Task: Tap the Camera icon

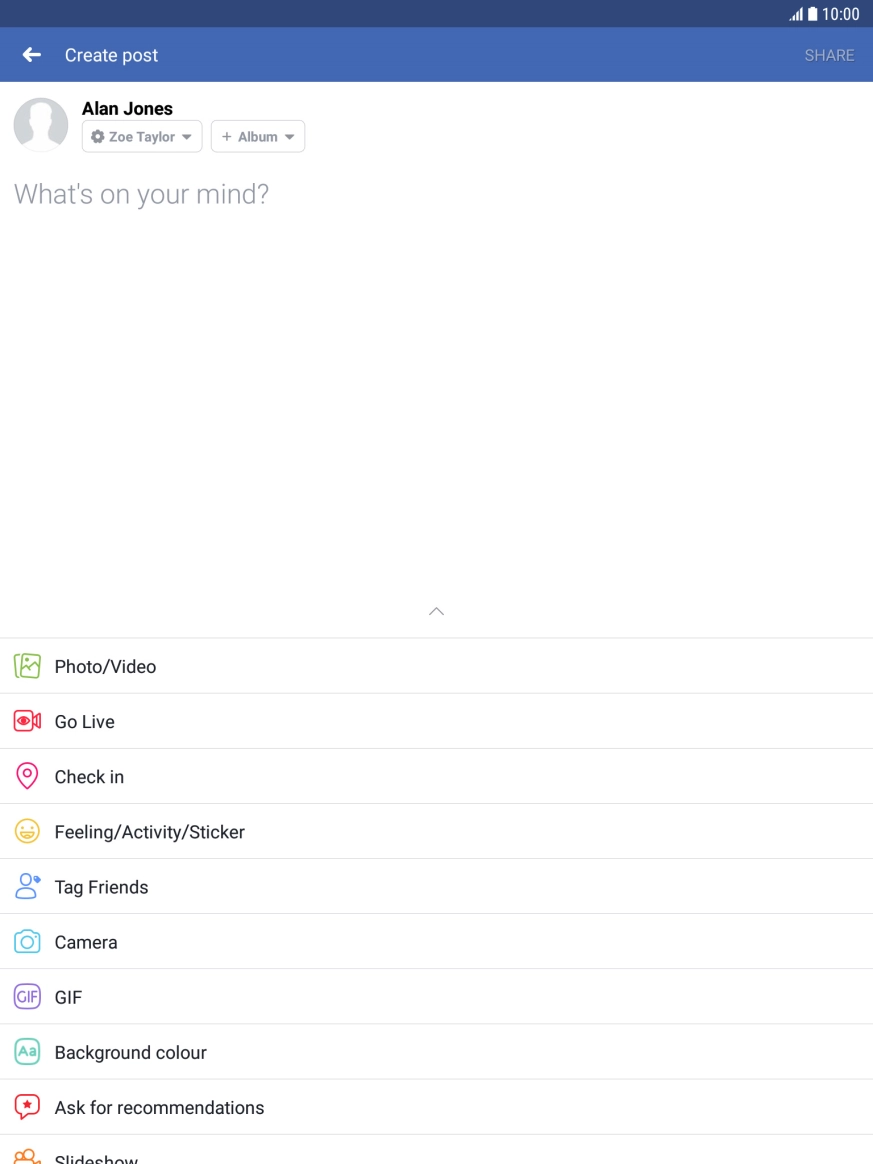Action: coord(27,941)
